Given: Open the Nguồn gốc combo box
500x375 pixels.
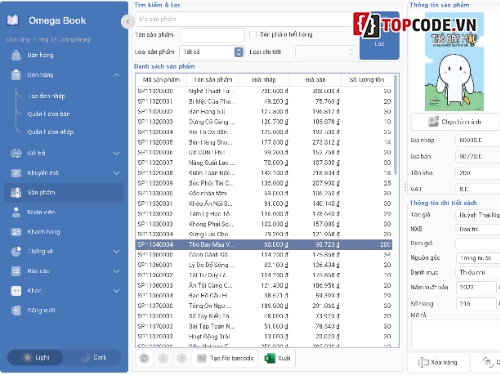Looking at the screenshot, I should tap(477, 258).
